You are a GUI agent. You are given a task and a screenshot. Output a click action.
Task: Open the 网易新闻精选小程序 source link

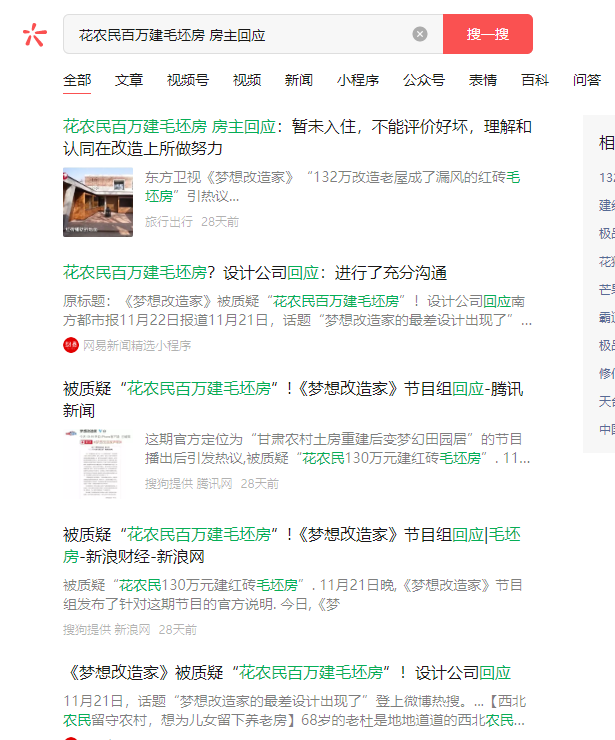point(137,345)
